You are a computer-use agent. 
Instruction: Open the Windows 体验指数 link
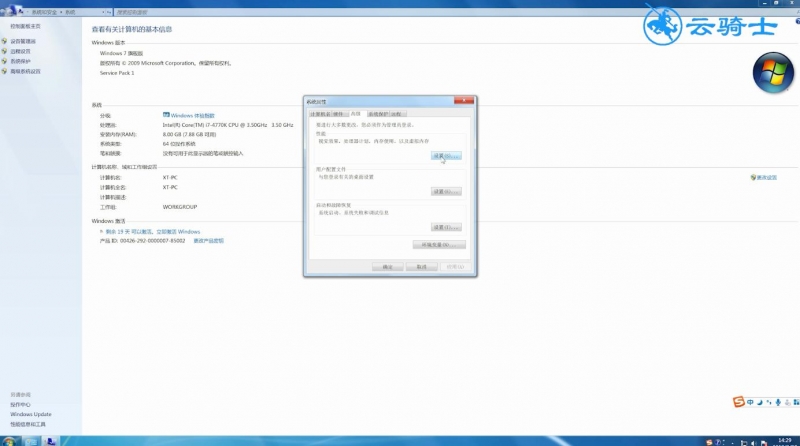pyautogui.click(x=192, y=116)
